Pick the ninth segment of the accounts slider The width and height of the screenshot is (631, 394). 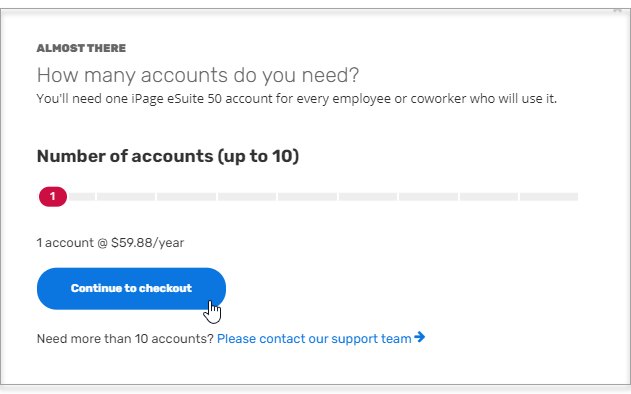point(489,197)
